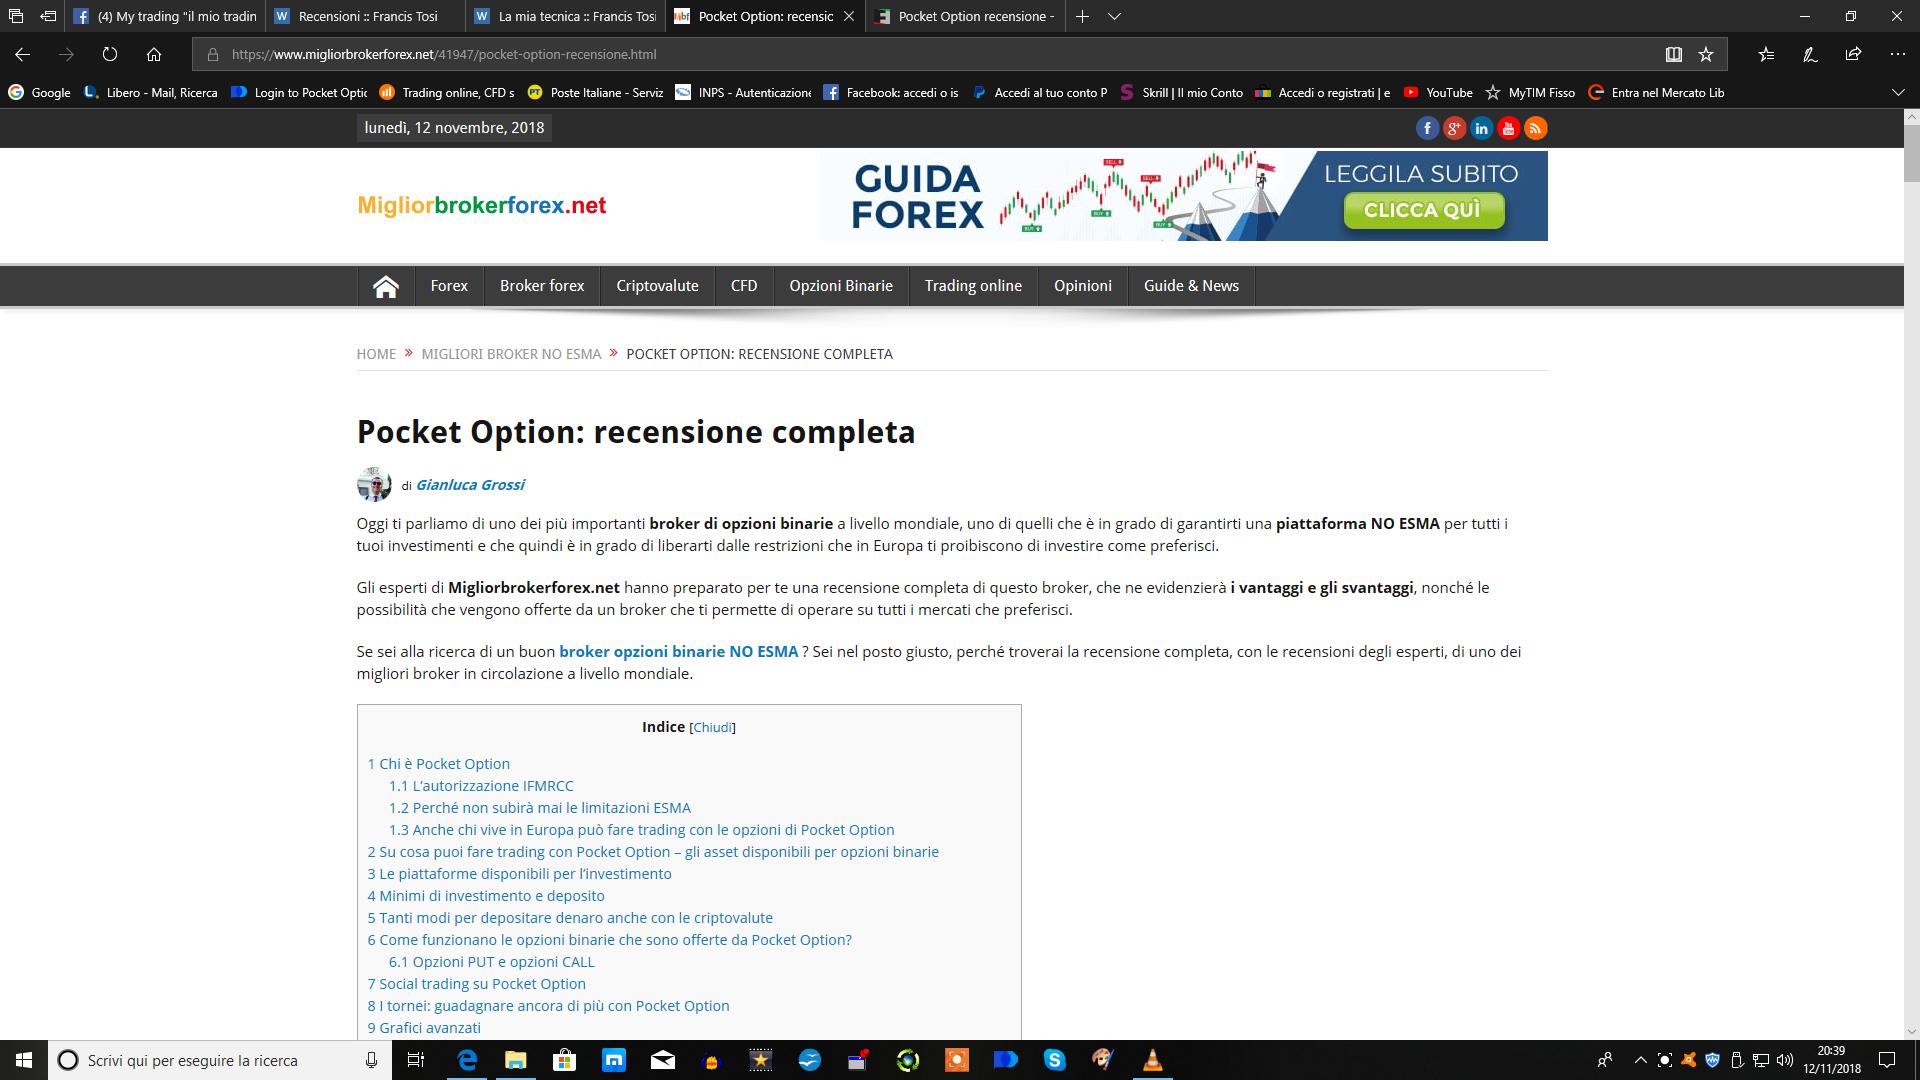1920x1080 pixels.
Task: Open MyTIM Fisso bookmark
Action: pyautogui.click(x=1530, y=92)
